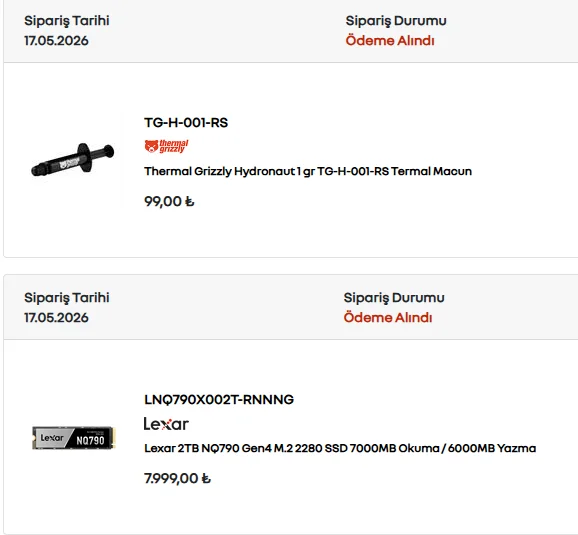Click first order's Sipariş Tarihi label
Screen dimensions: 578x535
coord(67,21)
